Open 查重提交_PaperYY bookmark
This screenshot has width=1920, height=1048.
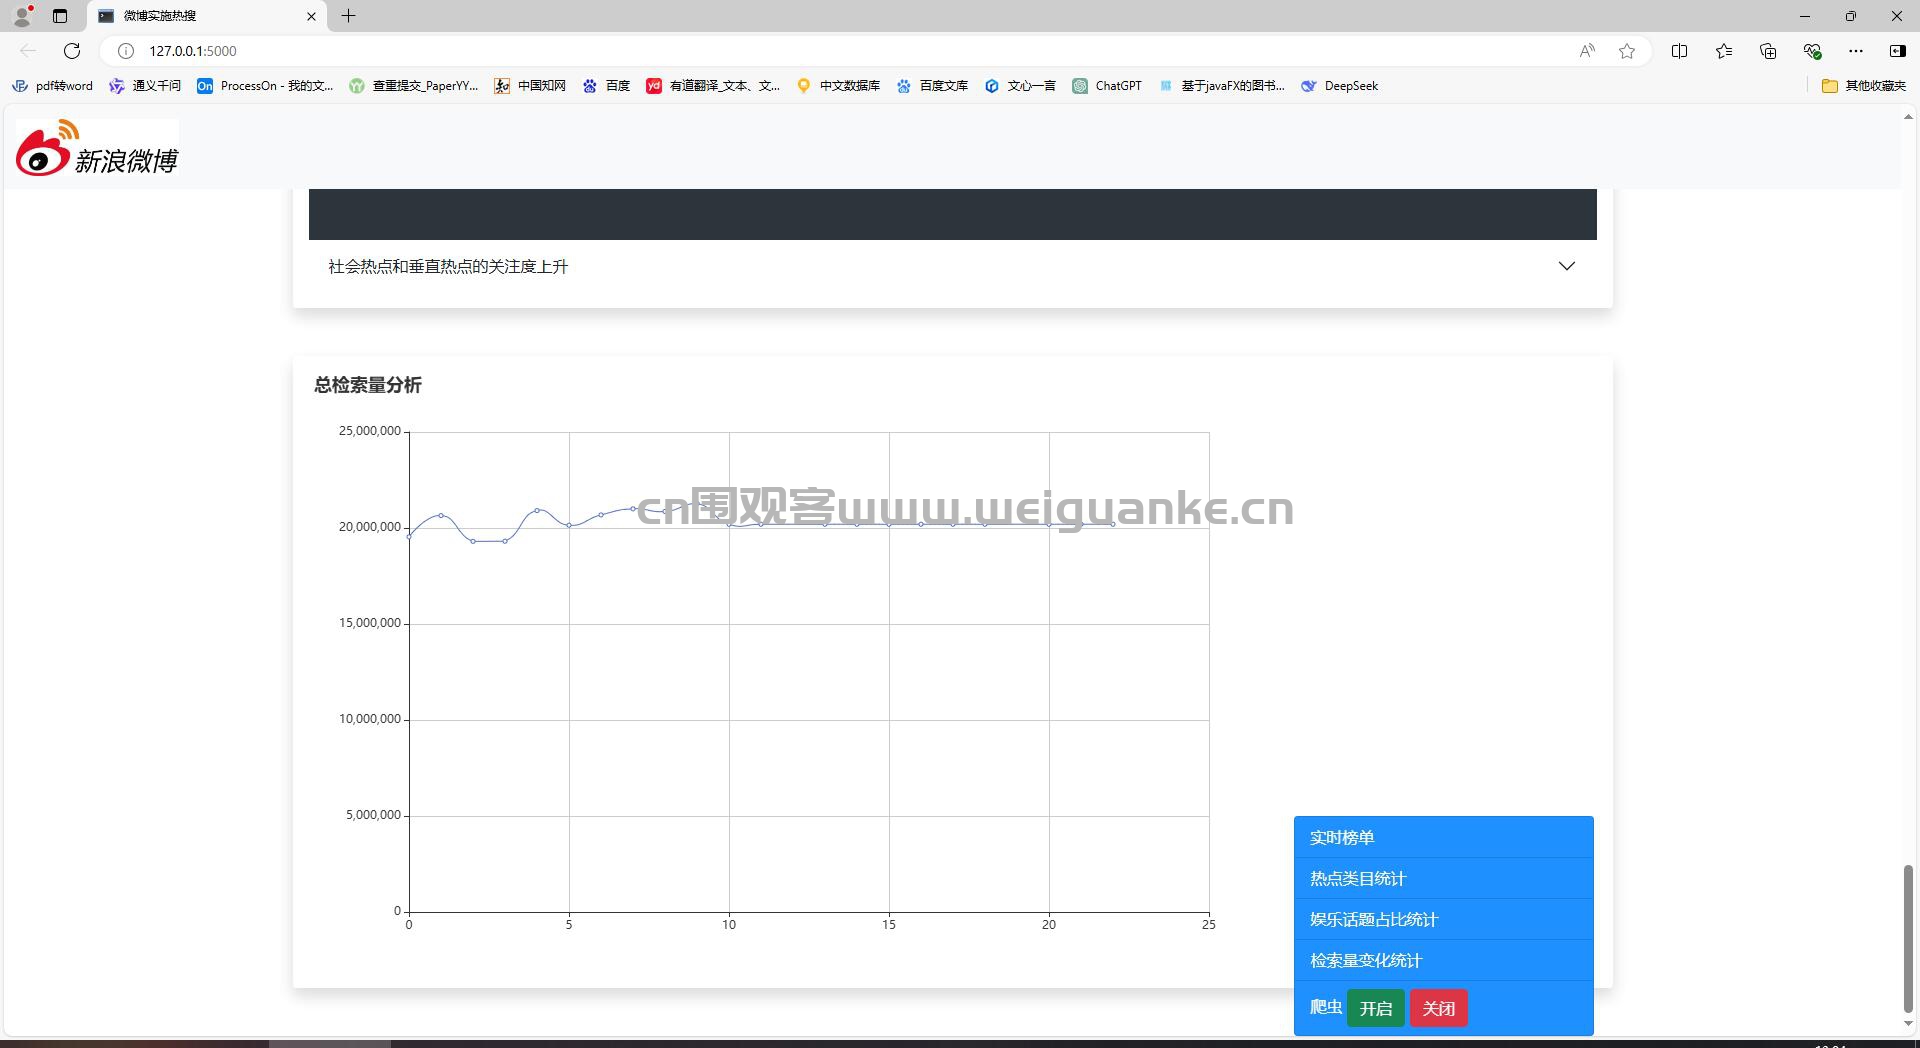click(x=414, y=86)
